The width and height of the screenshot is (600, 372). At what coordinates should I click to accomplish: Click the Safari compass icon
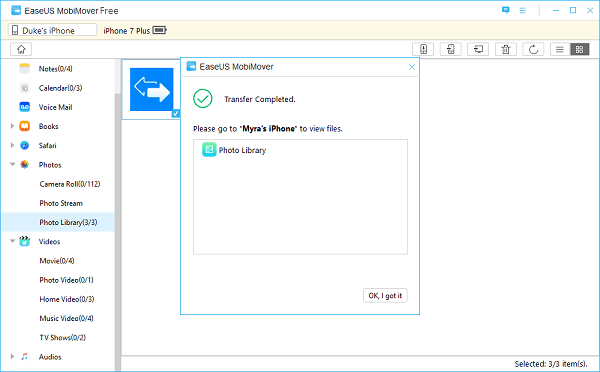click(x=24, y=145)
